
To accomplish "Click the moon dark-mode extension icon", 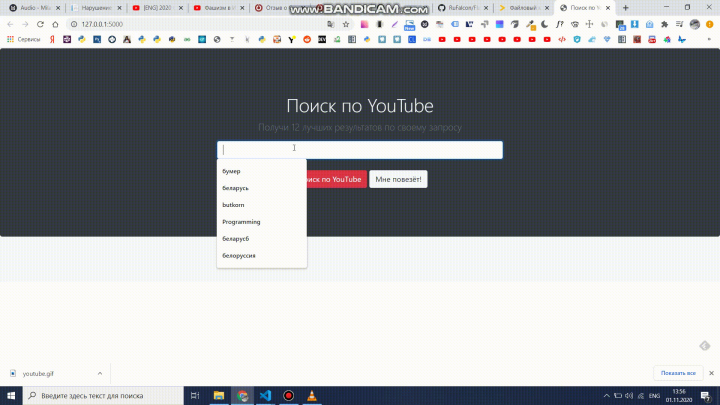I will [545, 24].
